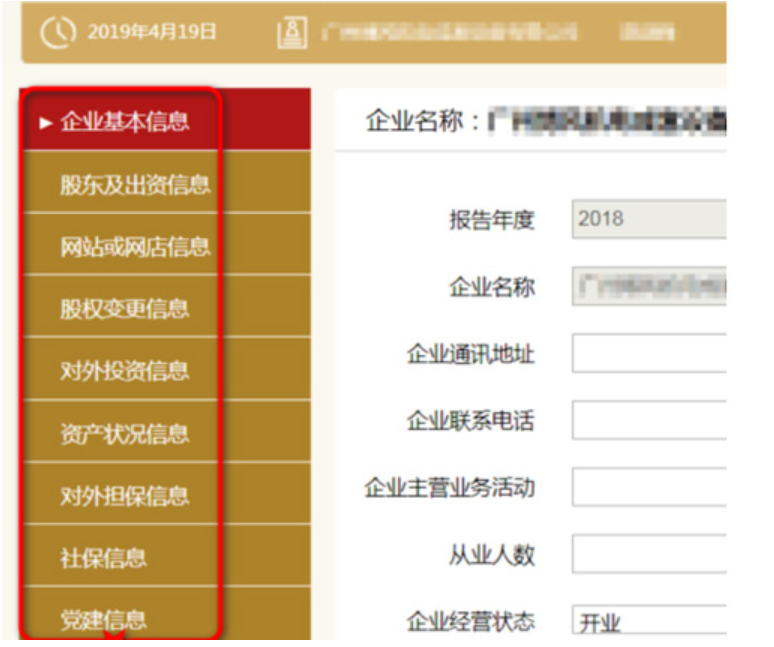Open 股东及出资信息 section
This screenshot has width=774, height=647.
pos(134,184)
